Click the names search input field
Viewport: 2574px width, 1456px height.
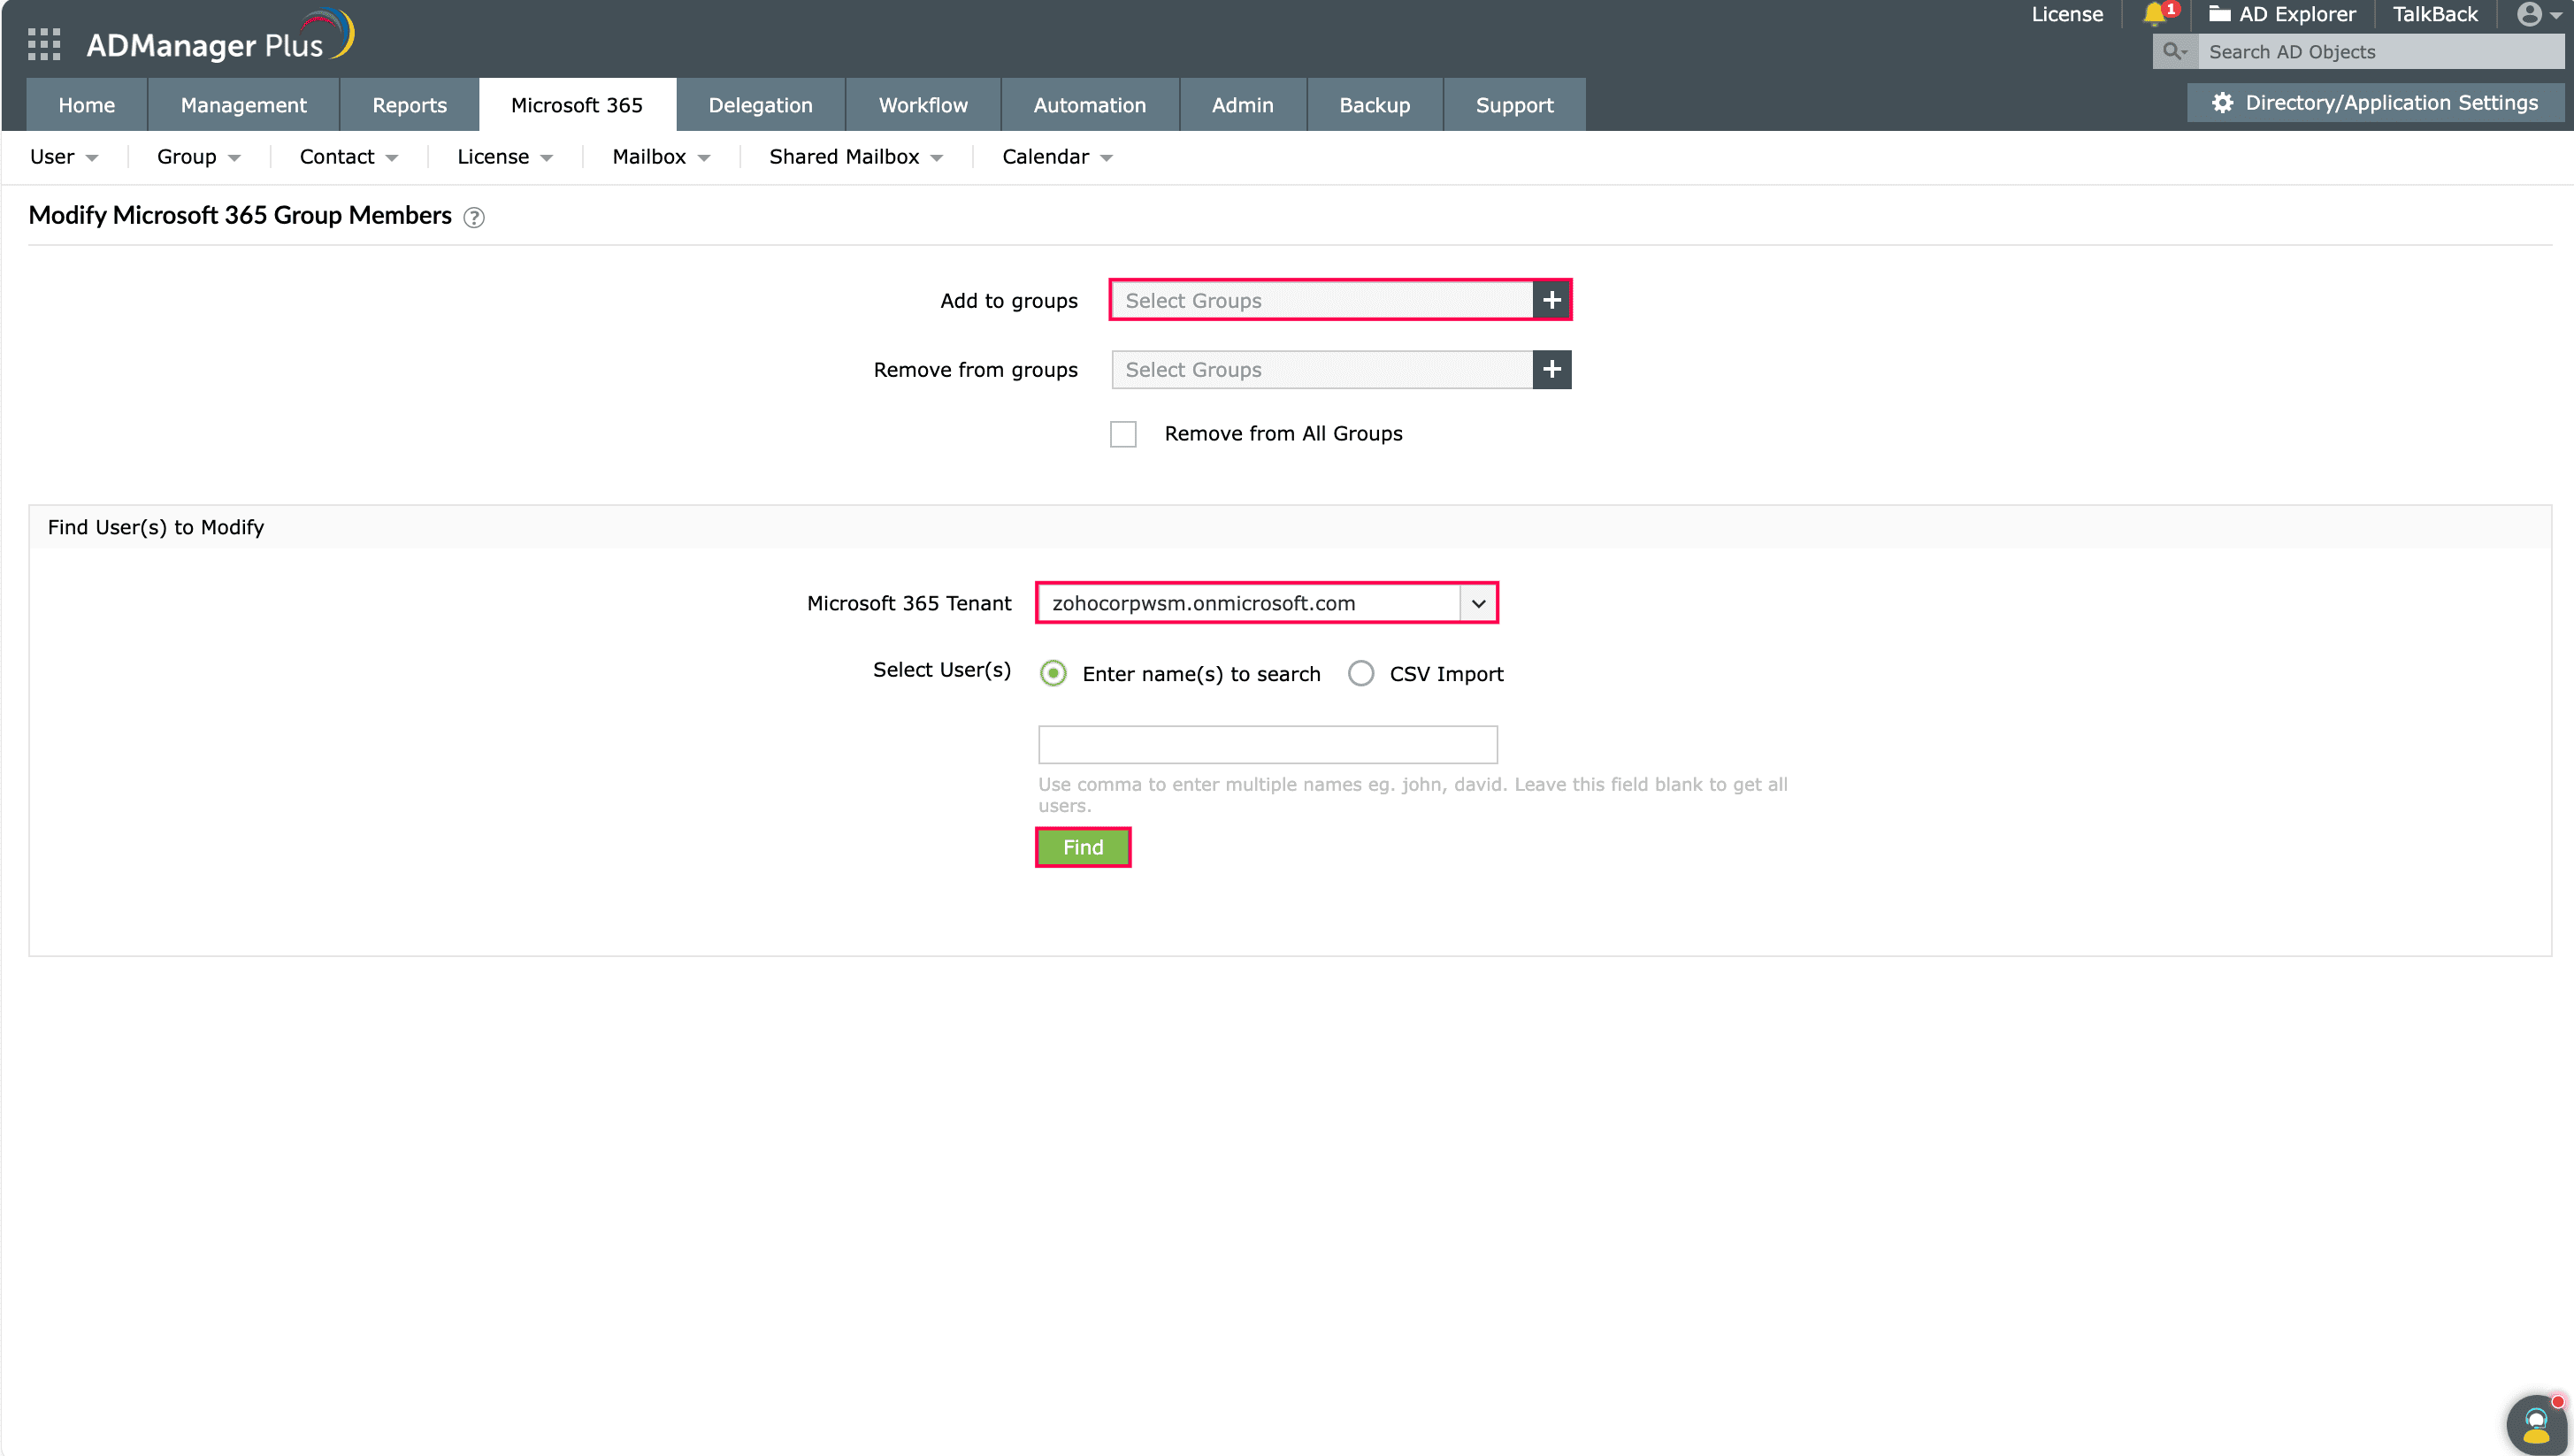point(1267,744)
